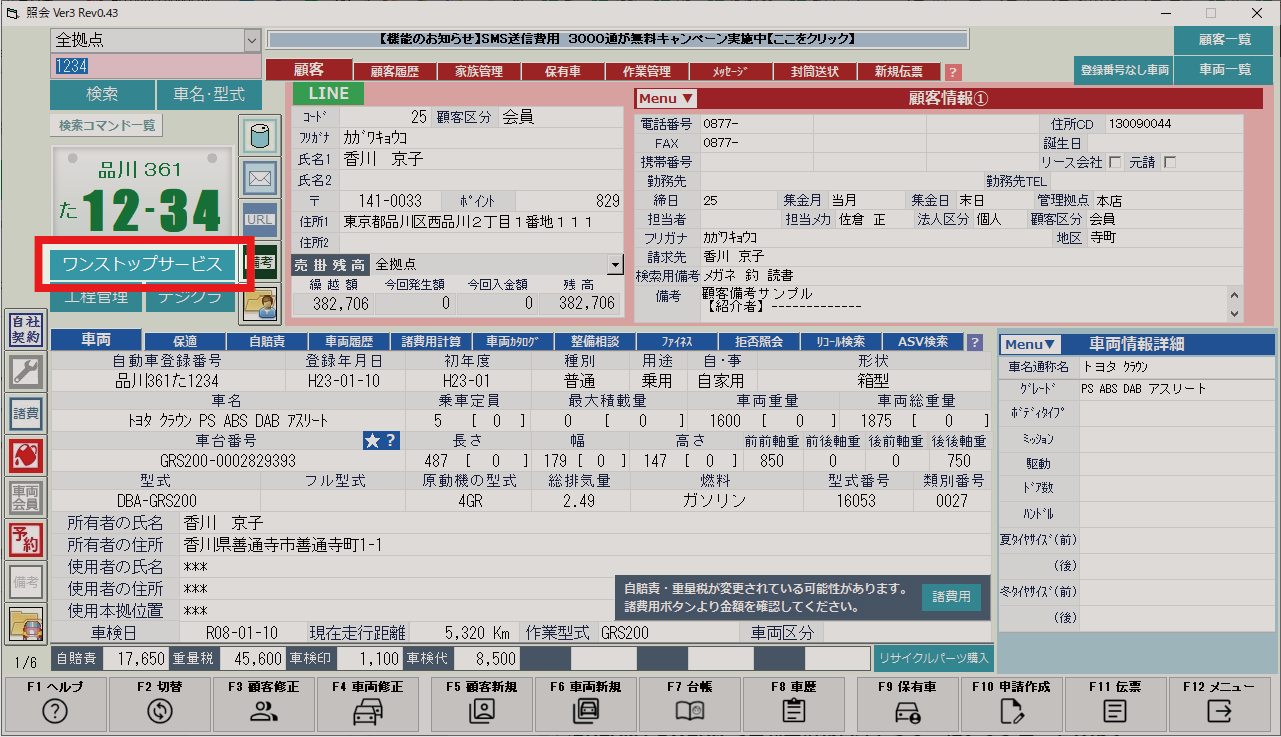Open the 保有車 tab
Screen dimensions: 1281x737
(x=564, y=72)
